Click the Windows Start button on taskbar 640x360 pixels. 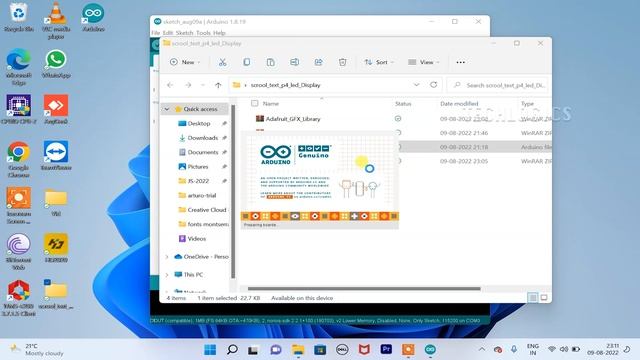(210, 349)
